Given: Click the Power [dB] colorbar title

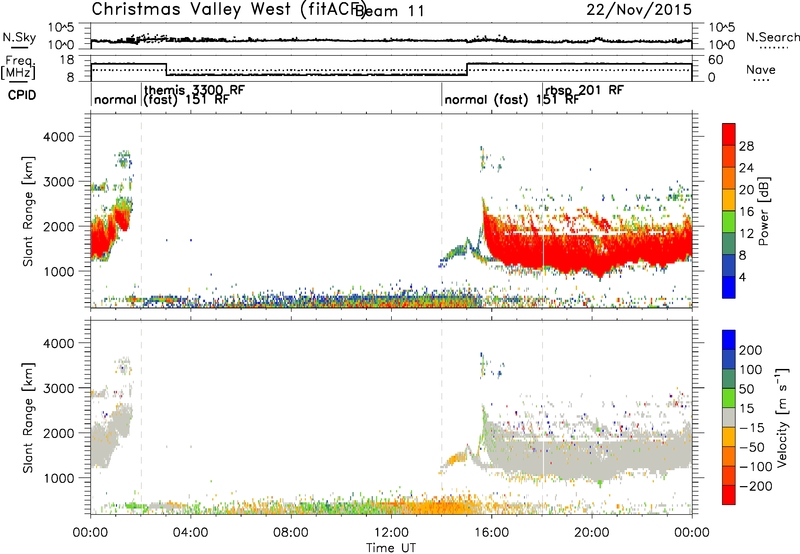Looking at the screenshot, I should pos(763,211).
